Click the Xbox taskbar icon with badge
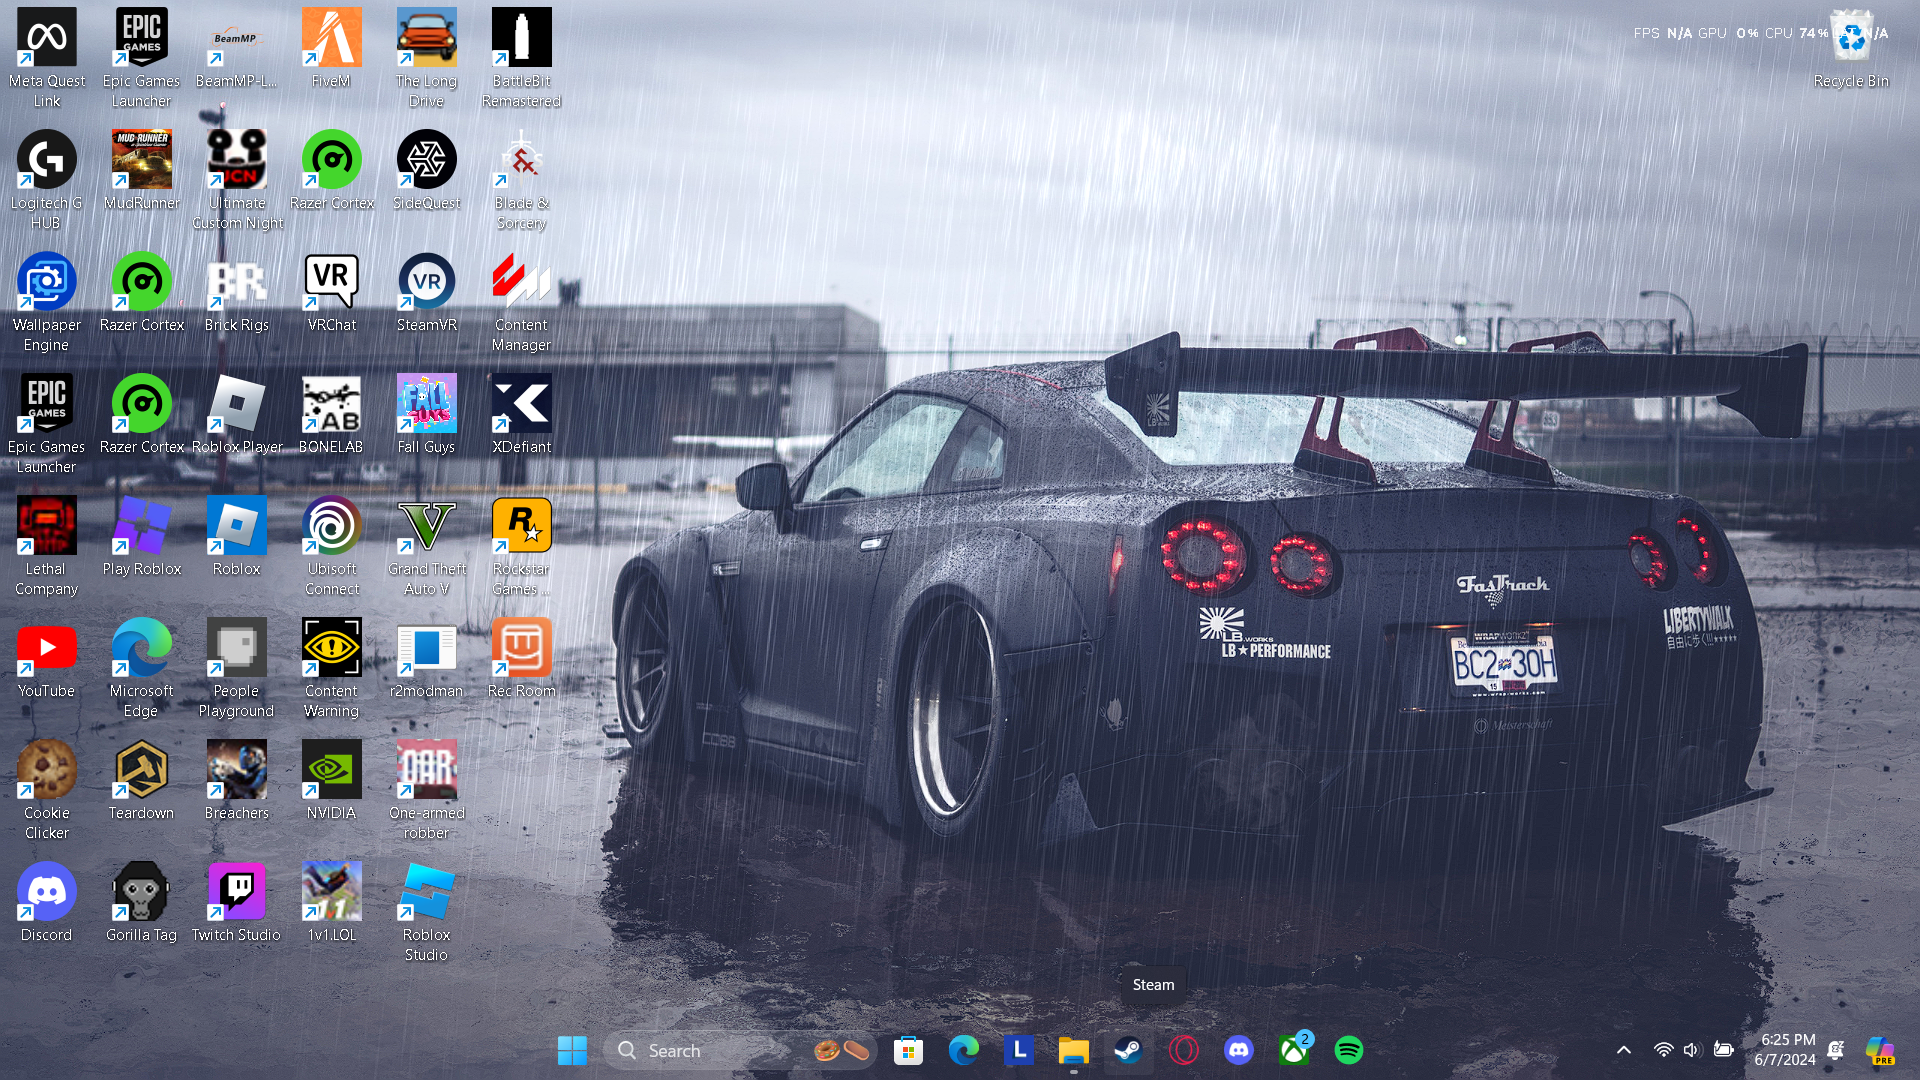Image resolution: width=1920 pixels, height=1080 pixels. point(1294,1050)
